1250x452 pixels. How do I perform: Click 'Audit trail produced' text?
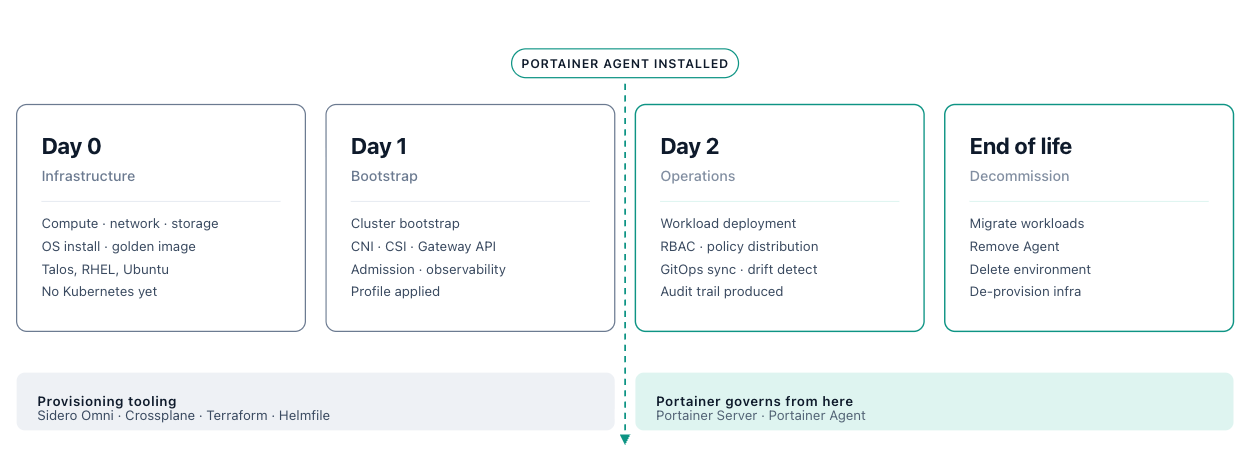pos(721,292)
